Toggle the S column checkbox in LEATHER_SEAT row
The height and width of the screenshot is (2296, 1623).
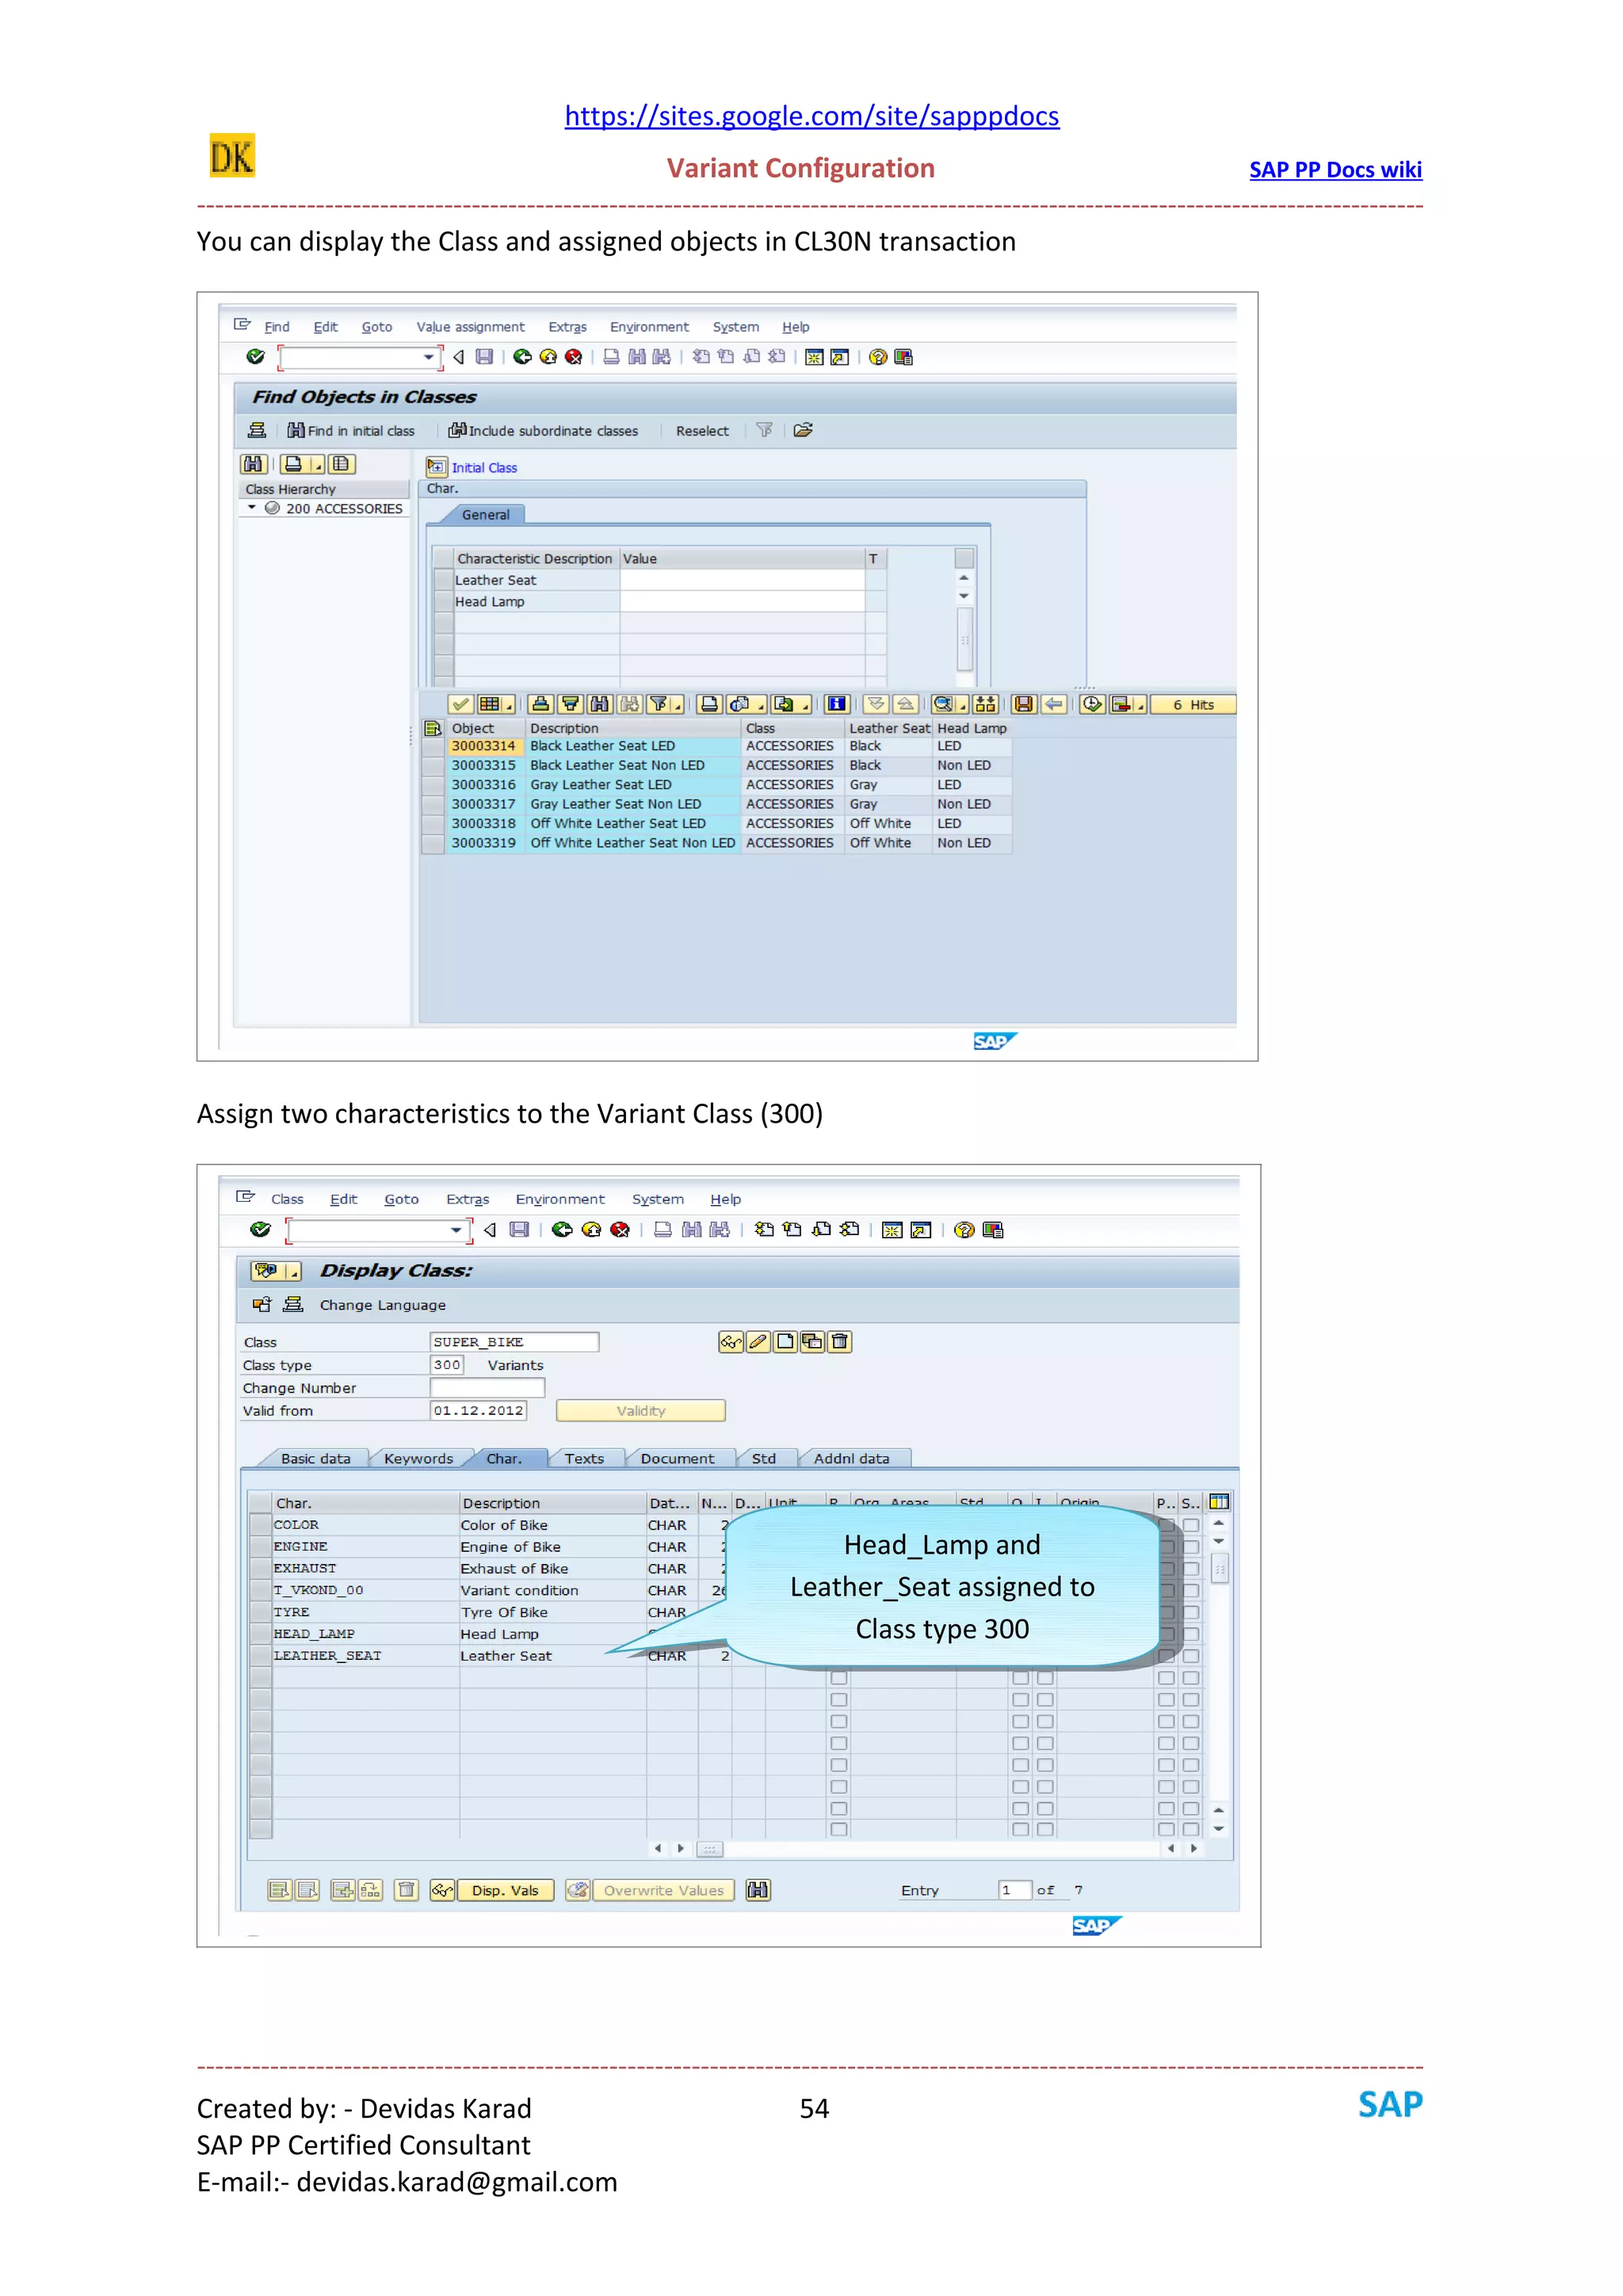1190,1656
